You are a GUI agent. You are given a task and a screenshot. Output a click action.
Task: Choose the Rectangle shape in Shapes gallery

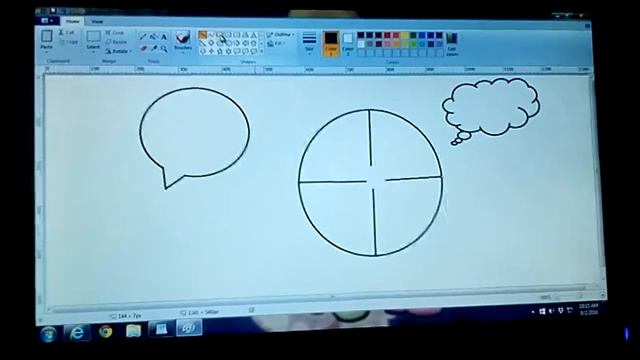pyautogui.click(x=228, y=35)
